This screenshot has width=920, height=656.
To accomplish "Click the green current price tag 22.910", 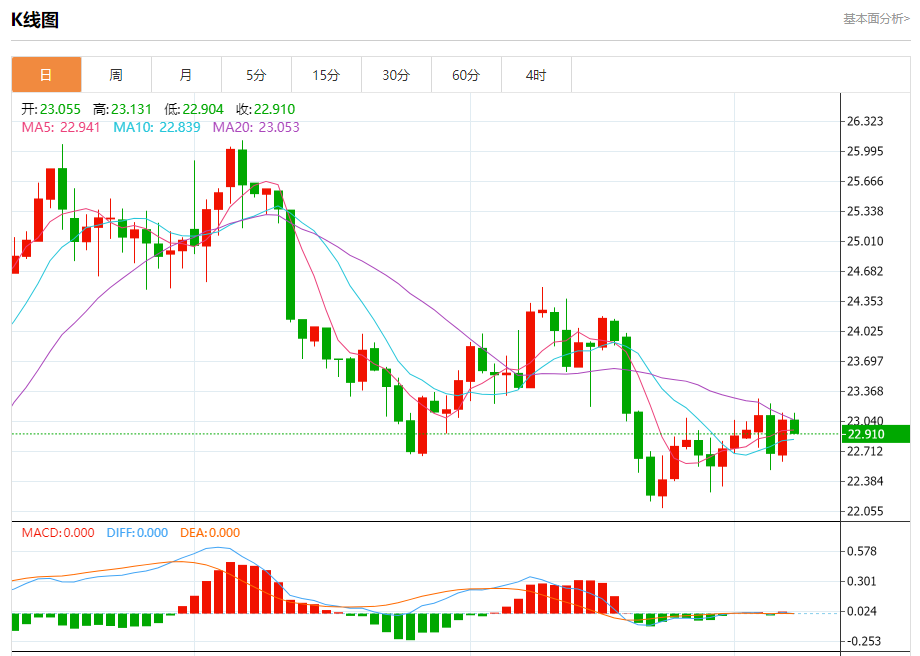I will point(875,434).
